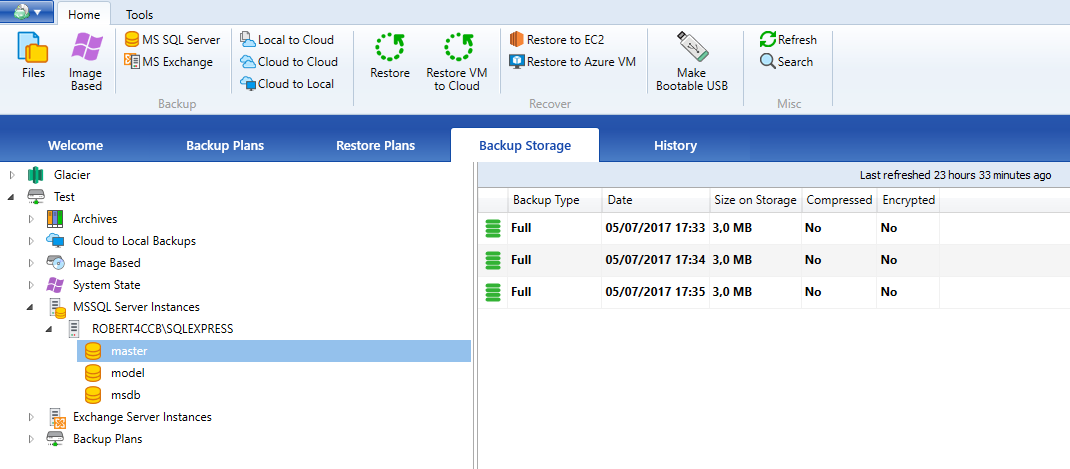Sort by the Date column

point(655,200)
